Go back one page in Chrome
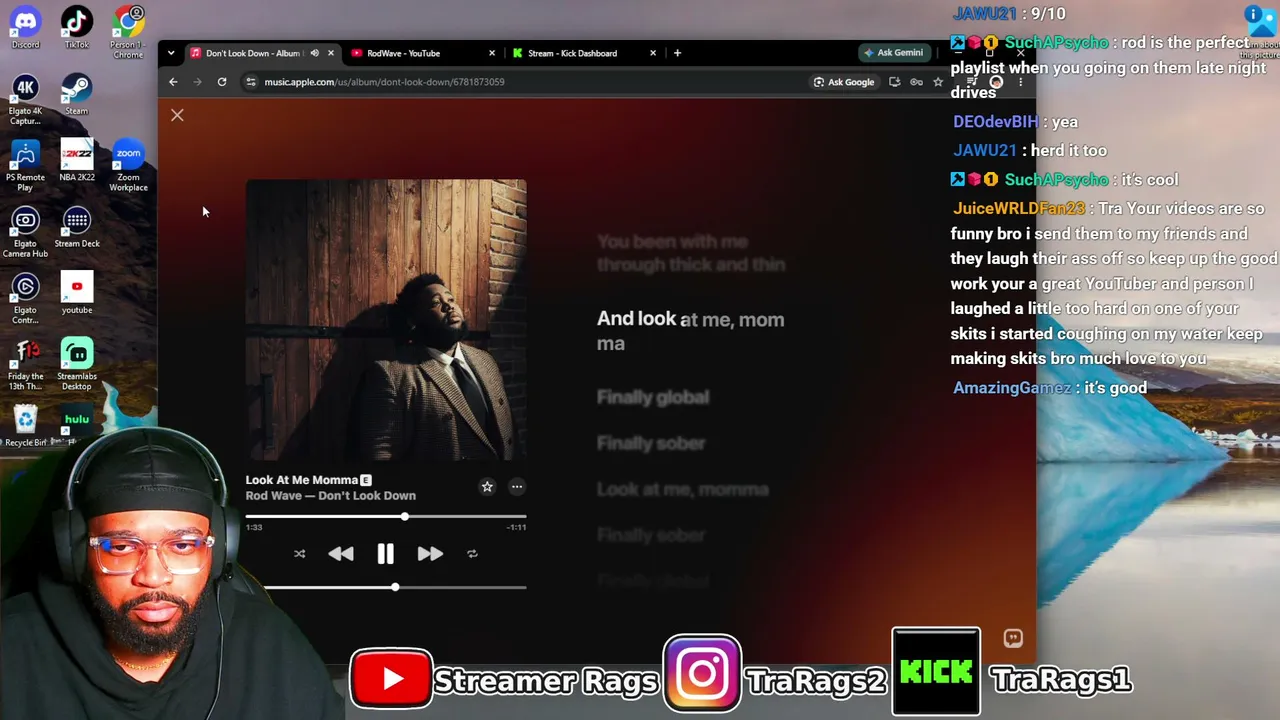 173,82
